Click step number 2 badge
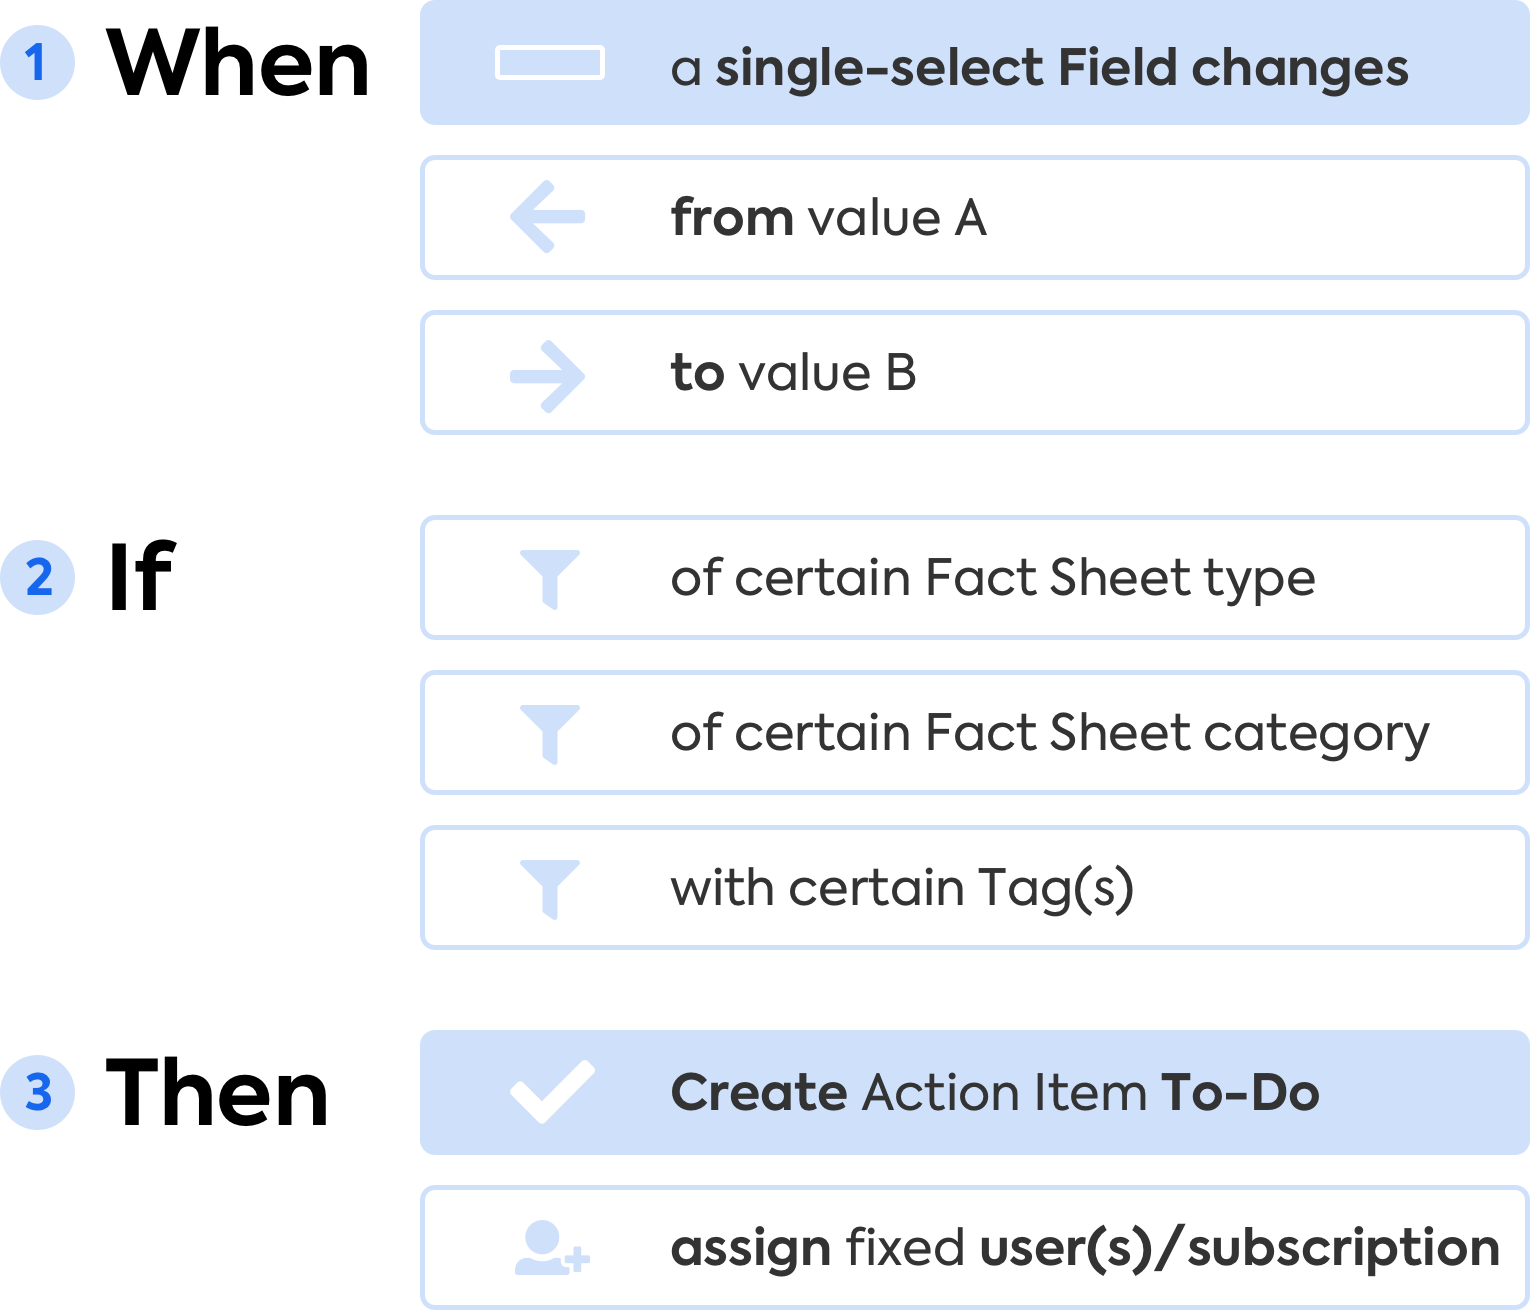 [38, 577]
